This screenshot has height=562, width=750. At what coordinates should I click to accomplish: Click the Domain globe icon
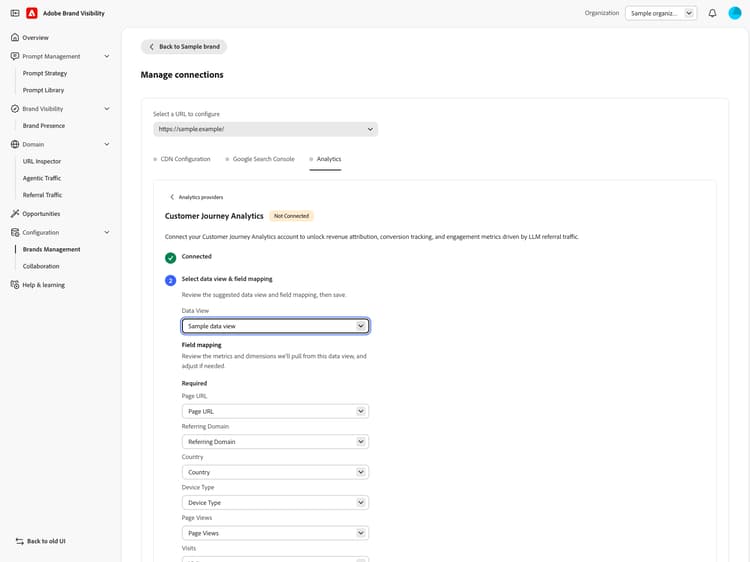click(15, 144)
